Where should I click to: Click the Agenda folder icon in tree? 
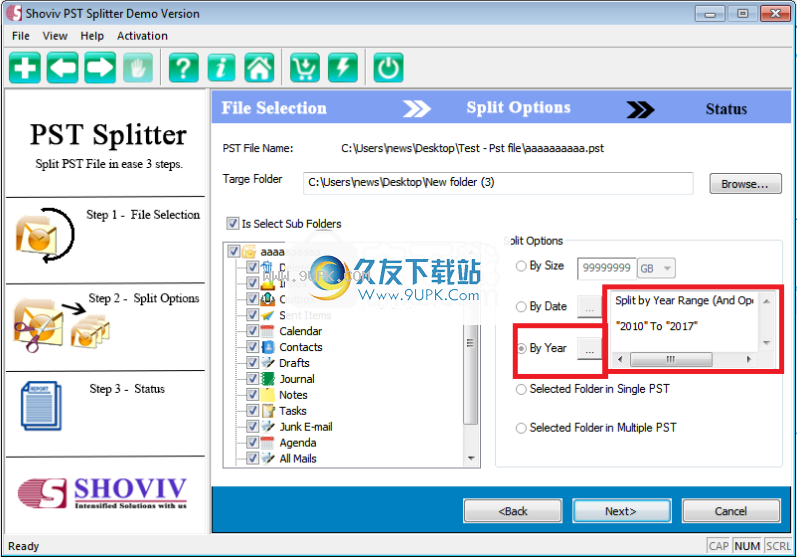[267, 443]
